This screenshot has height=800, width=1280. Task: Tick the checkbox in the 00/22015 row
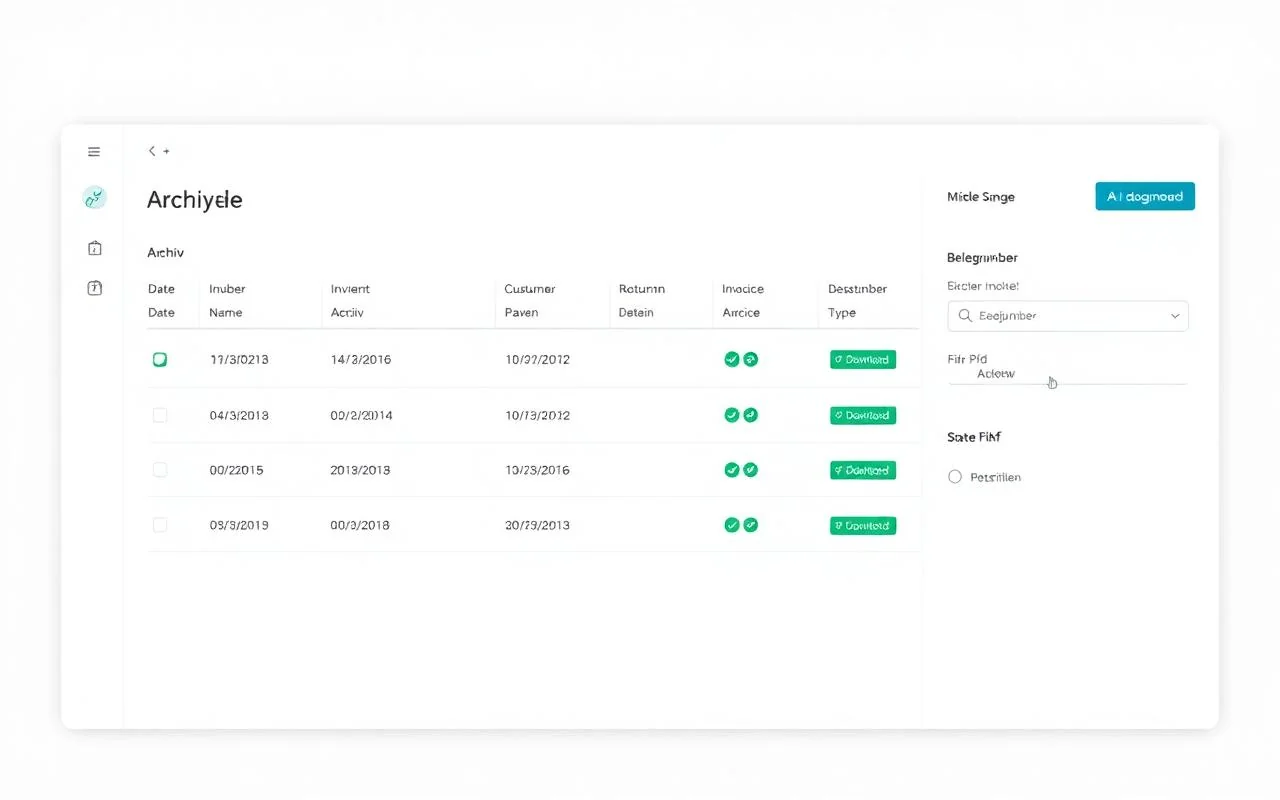pyautogui.click(x=160, y=469)
